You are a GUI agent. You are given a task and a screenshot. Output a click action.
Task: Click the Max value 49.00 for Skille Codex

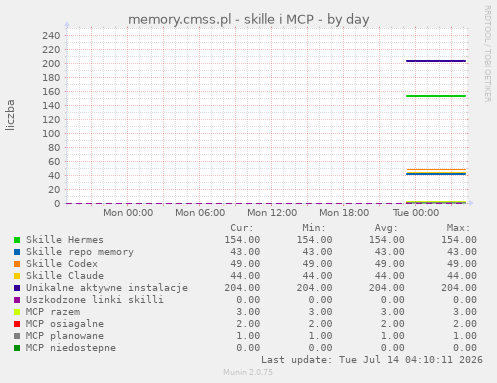pyautogui.click(x=462, y=264)
